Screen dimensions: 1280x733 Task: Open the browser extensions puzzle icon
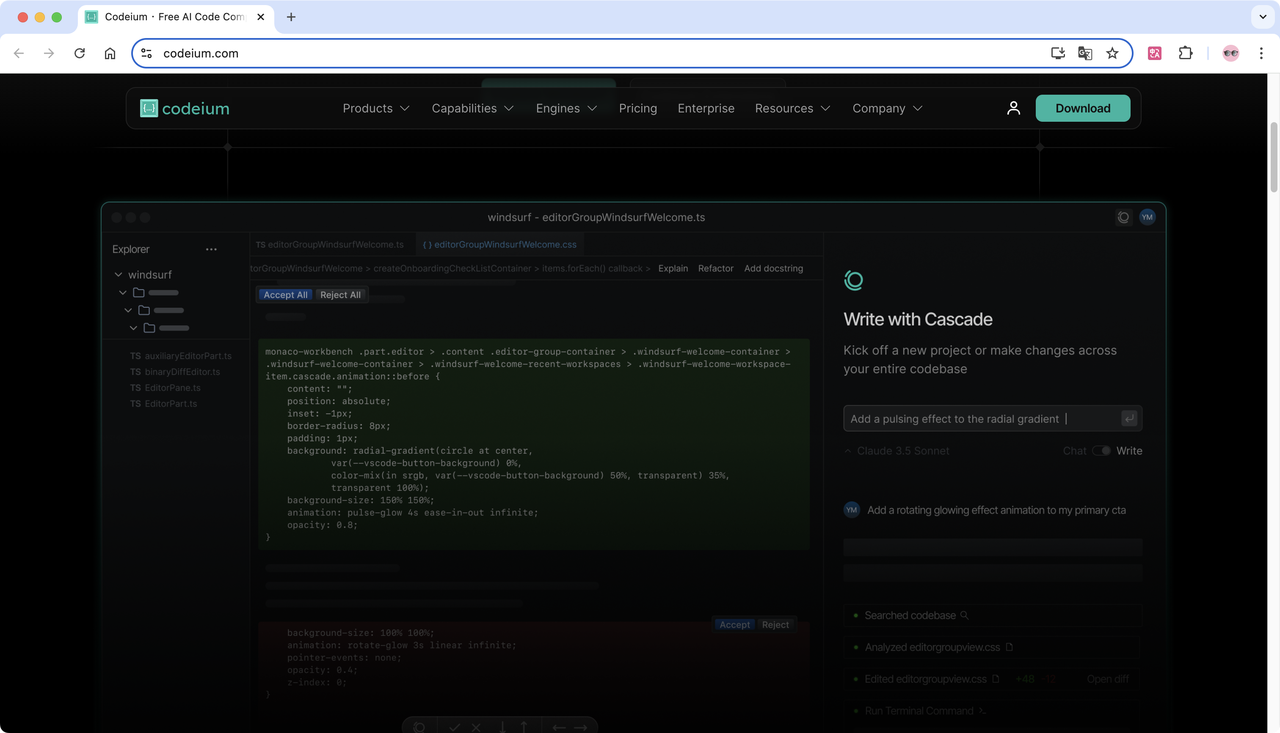(x=1186, y=53)
